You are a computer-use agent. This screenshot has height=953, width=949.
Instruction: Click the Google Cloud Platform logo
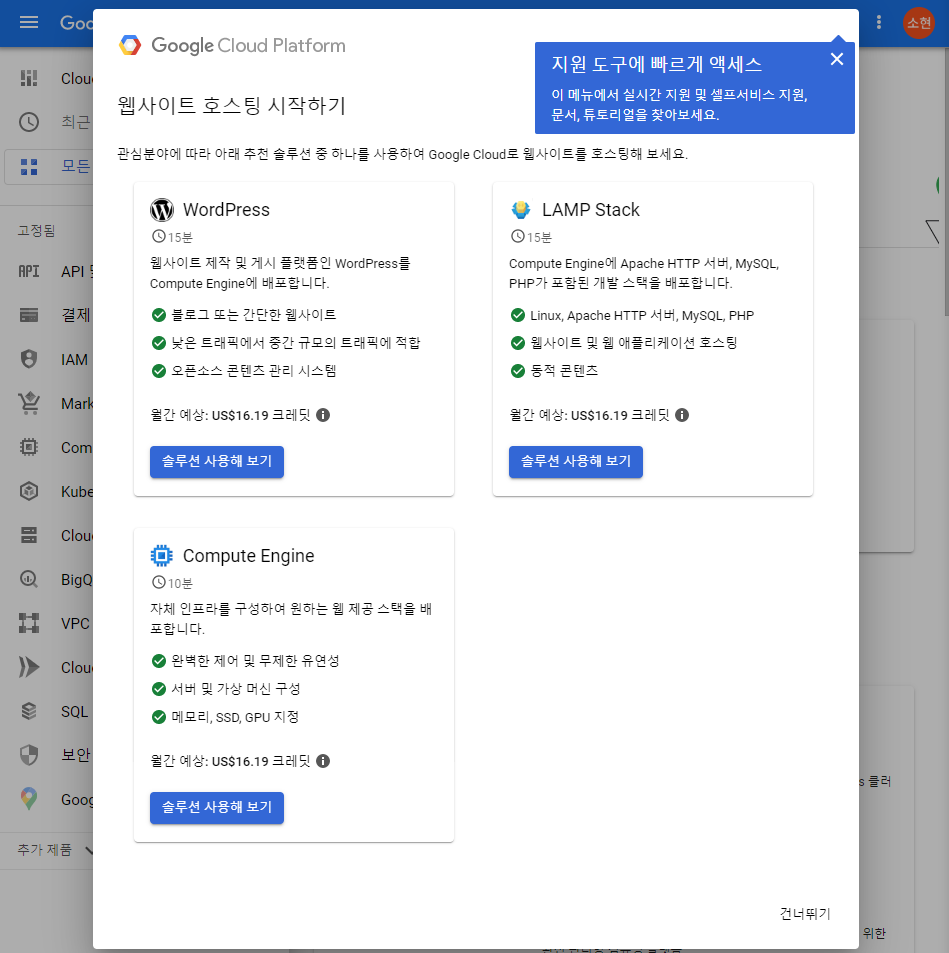click(x=232, y=46)
